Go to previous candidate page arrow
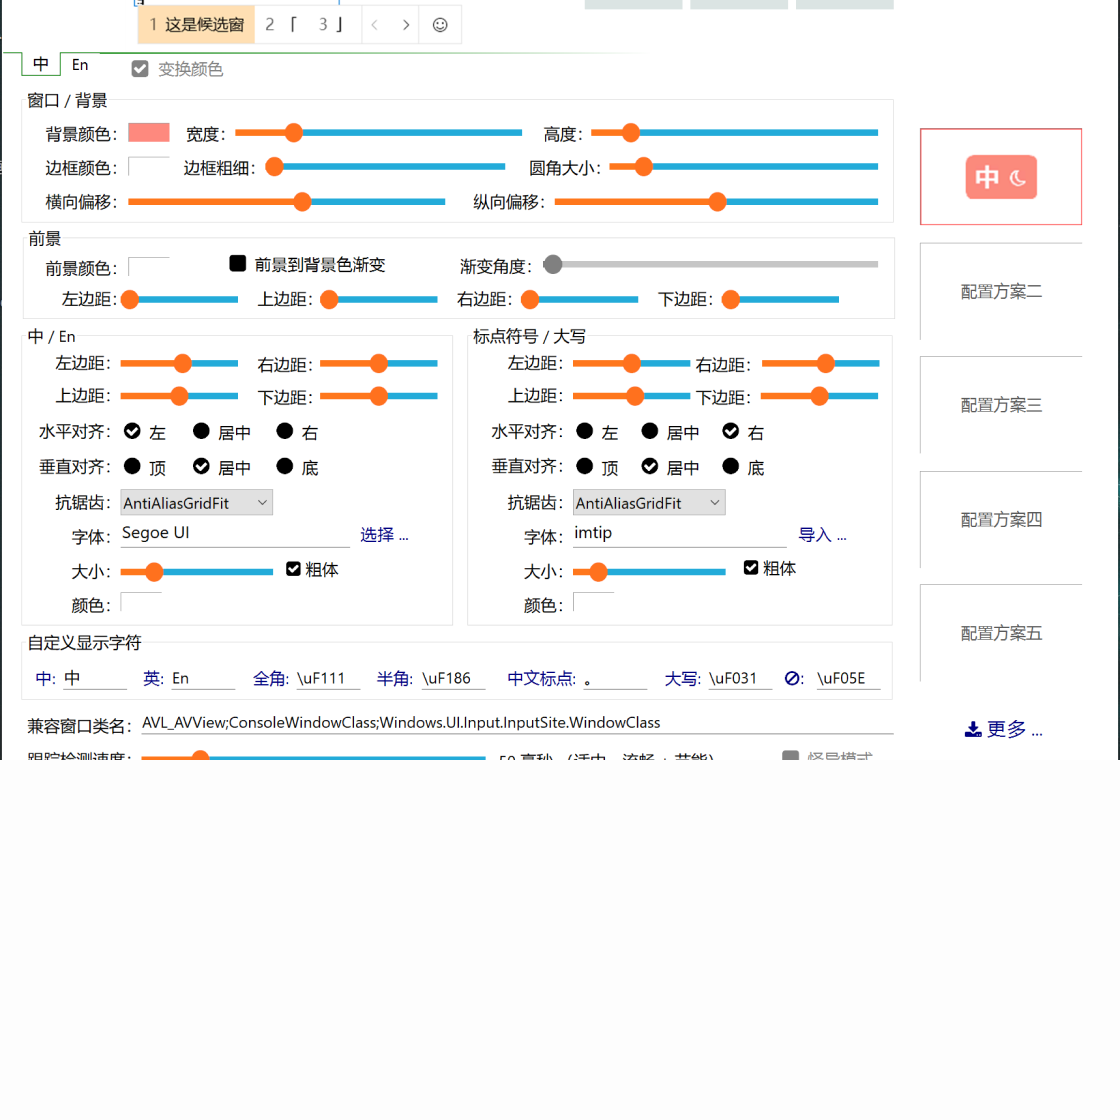Image resolution: width=1120 pixels, height=1120 pixels. [374, 25]
